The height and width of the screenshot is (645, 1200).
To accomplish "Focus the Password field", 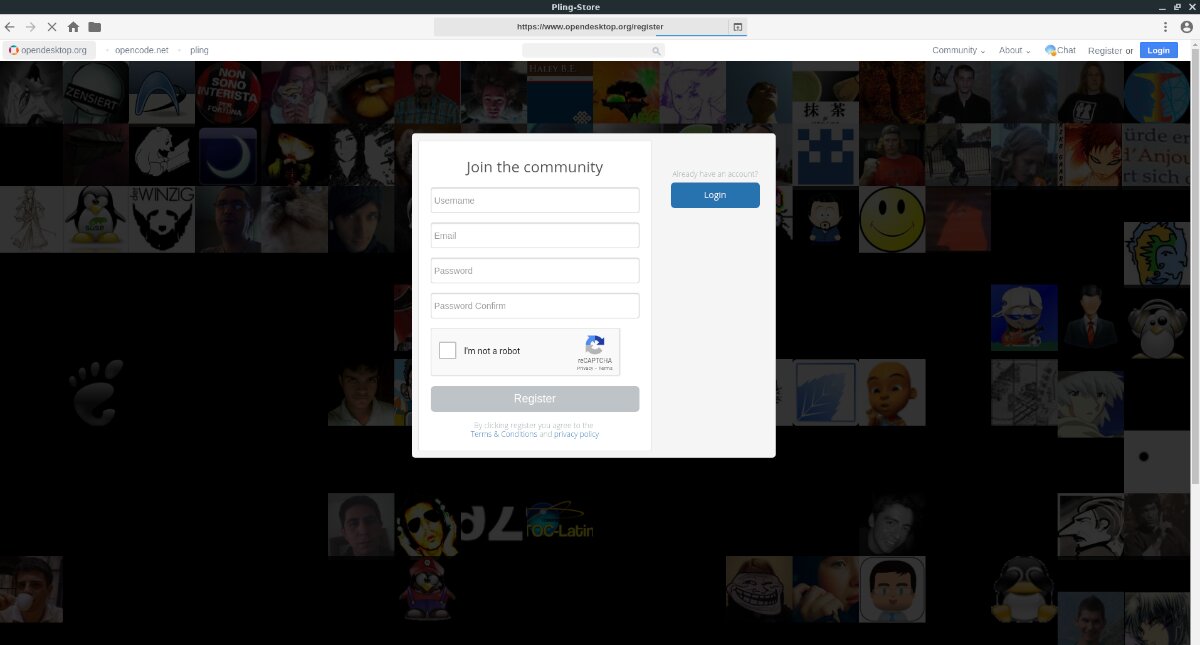I will point(535,270).
